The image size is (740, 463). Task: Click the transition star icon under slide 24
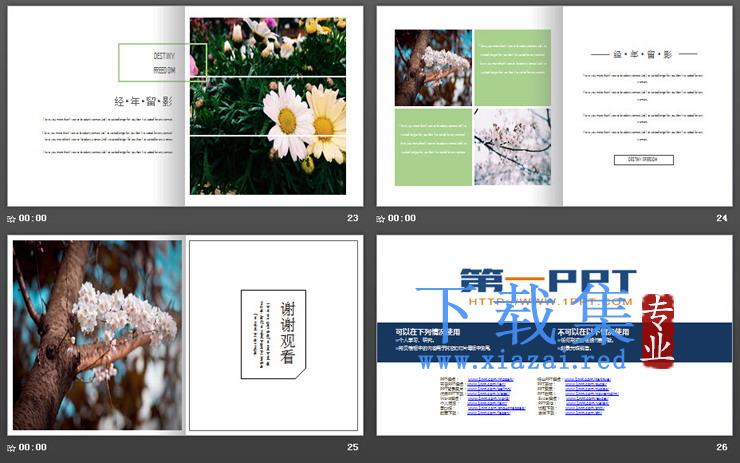[x=380, y=219]
